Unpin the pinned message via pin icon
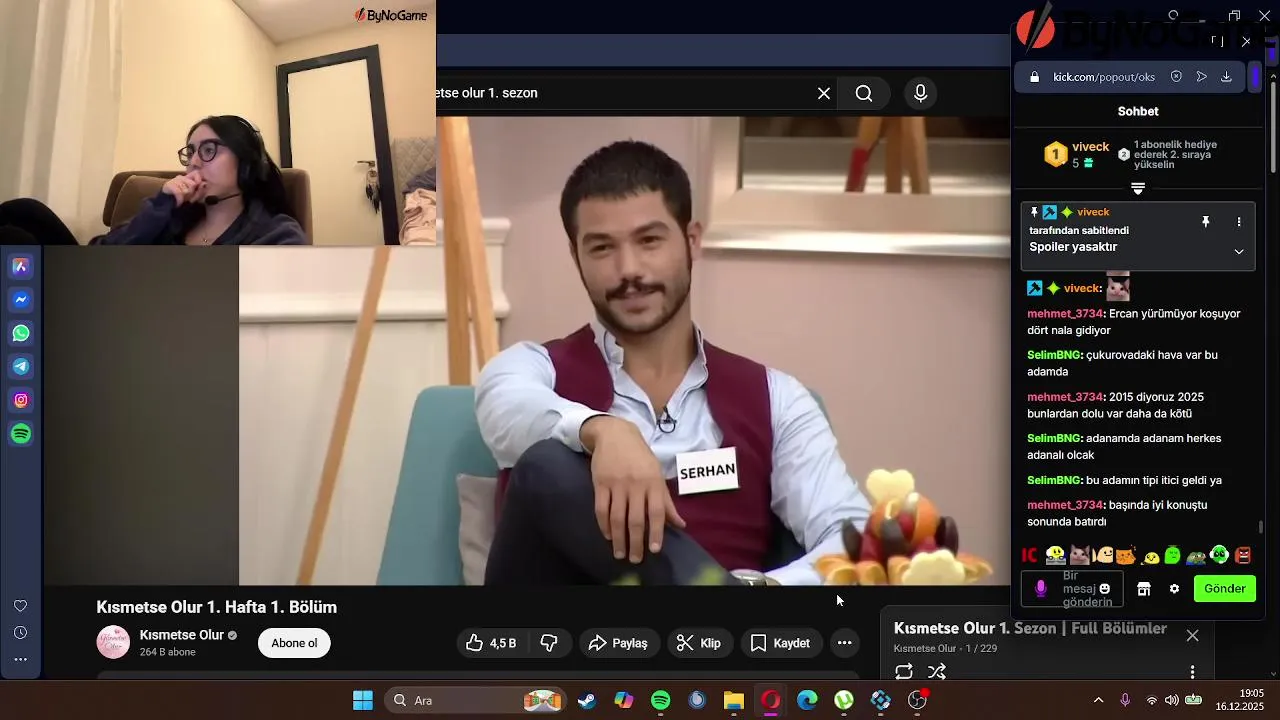Viewport: 1280px width, 720px height. pyautogui.click(x=1206, y=222)
